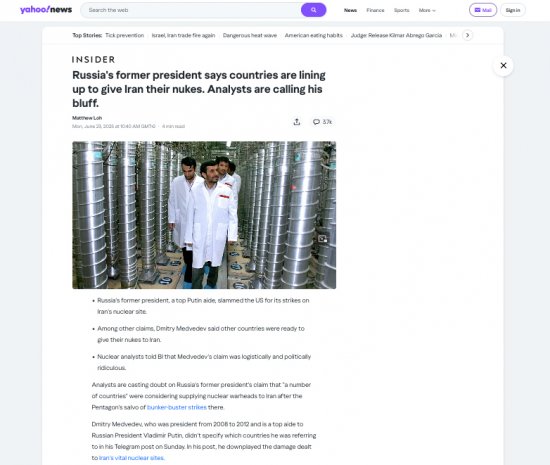550x465 pixels.
Task: Advance top stories with right chevron
Action: click(x=467, y=35)
